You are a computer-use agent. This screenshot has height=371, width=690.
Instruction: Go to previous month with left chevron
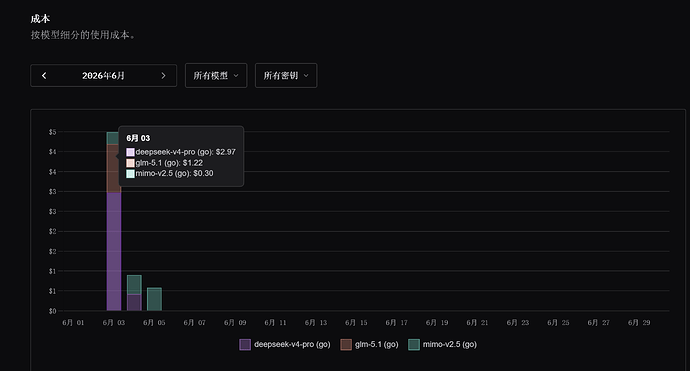(44, 76)
